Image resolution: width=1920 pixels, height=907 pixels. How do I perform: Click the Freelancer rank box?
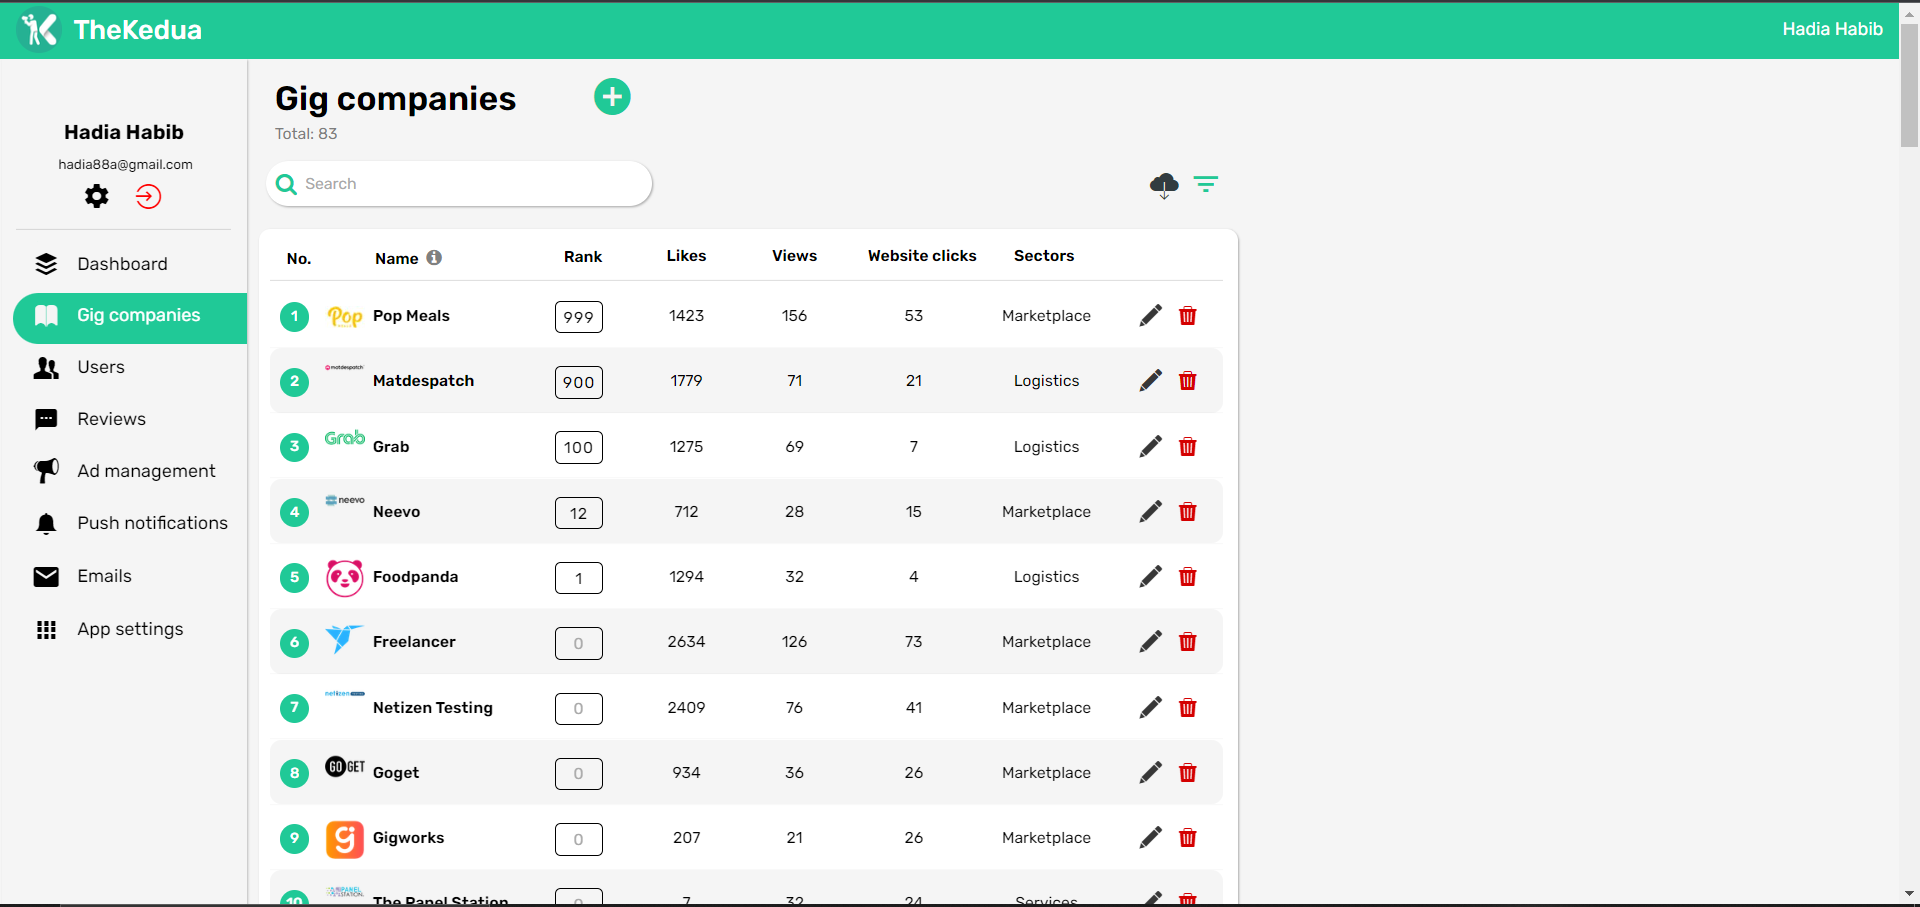tap(579, 643)
